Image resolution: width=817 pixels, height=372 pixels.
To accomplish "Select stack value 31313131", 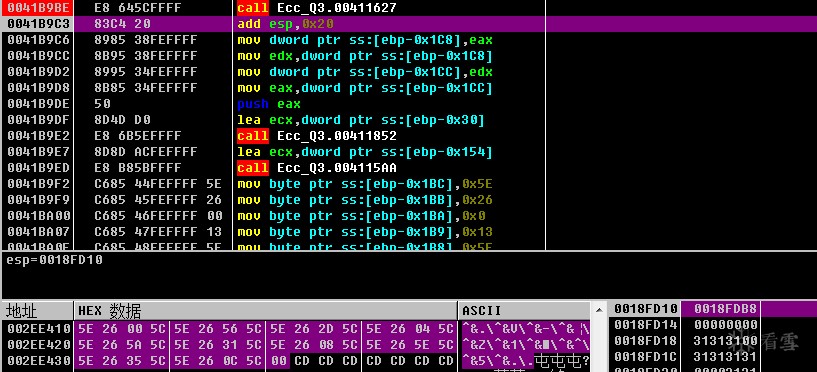I will (x=725, y=357).
